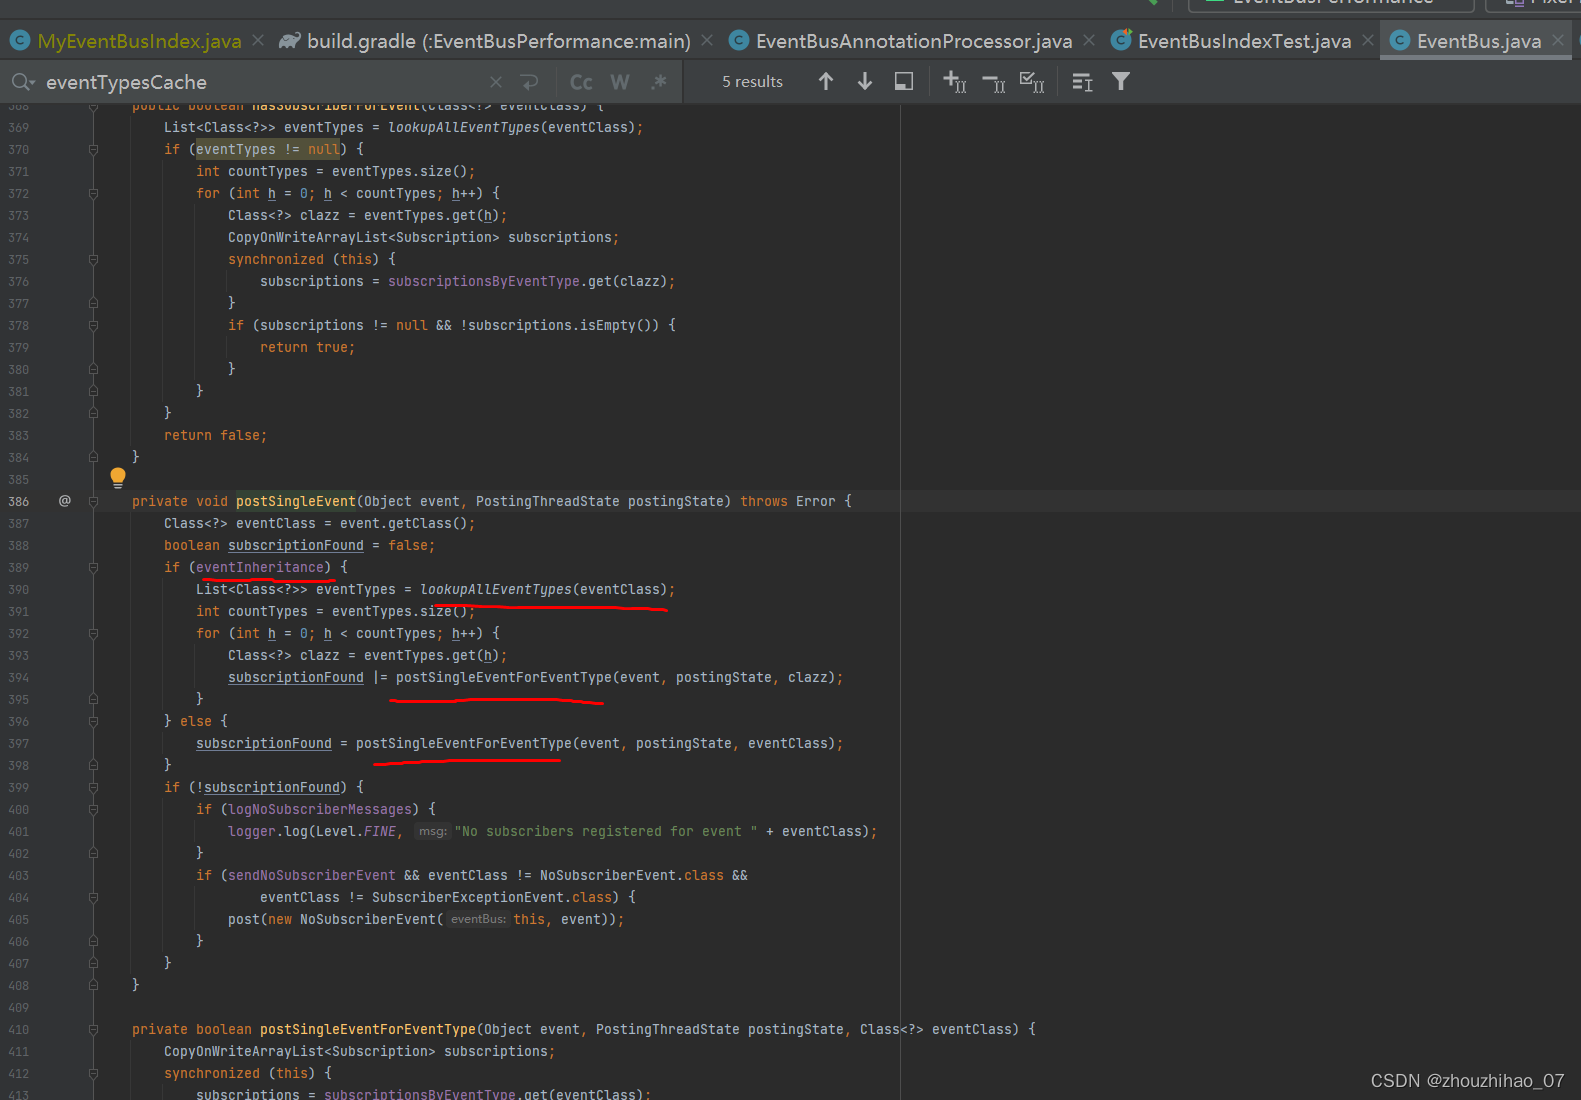1581x1100 pixels.
Task: Click subscriptionsByEventType on line 376
Action: pyautogui.click(x=484, y=281)
